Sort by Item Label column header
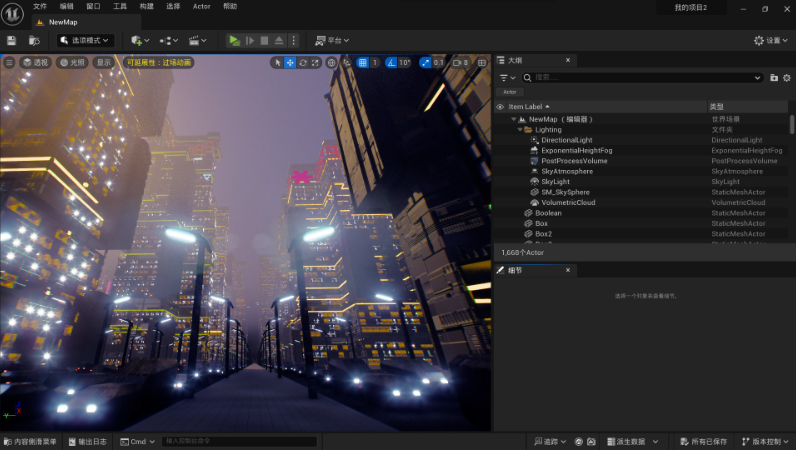796x450 pixels. [607, 107]
